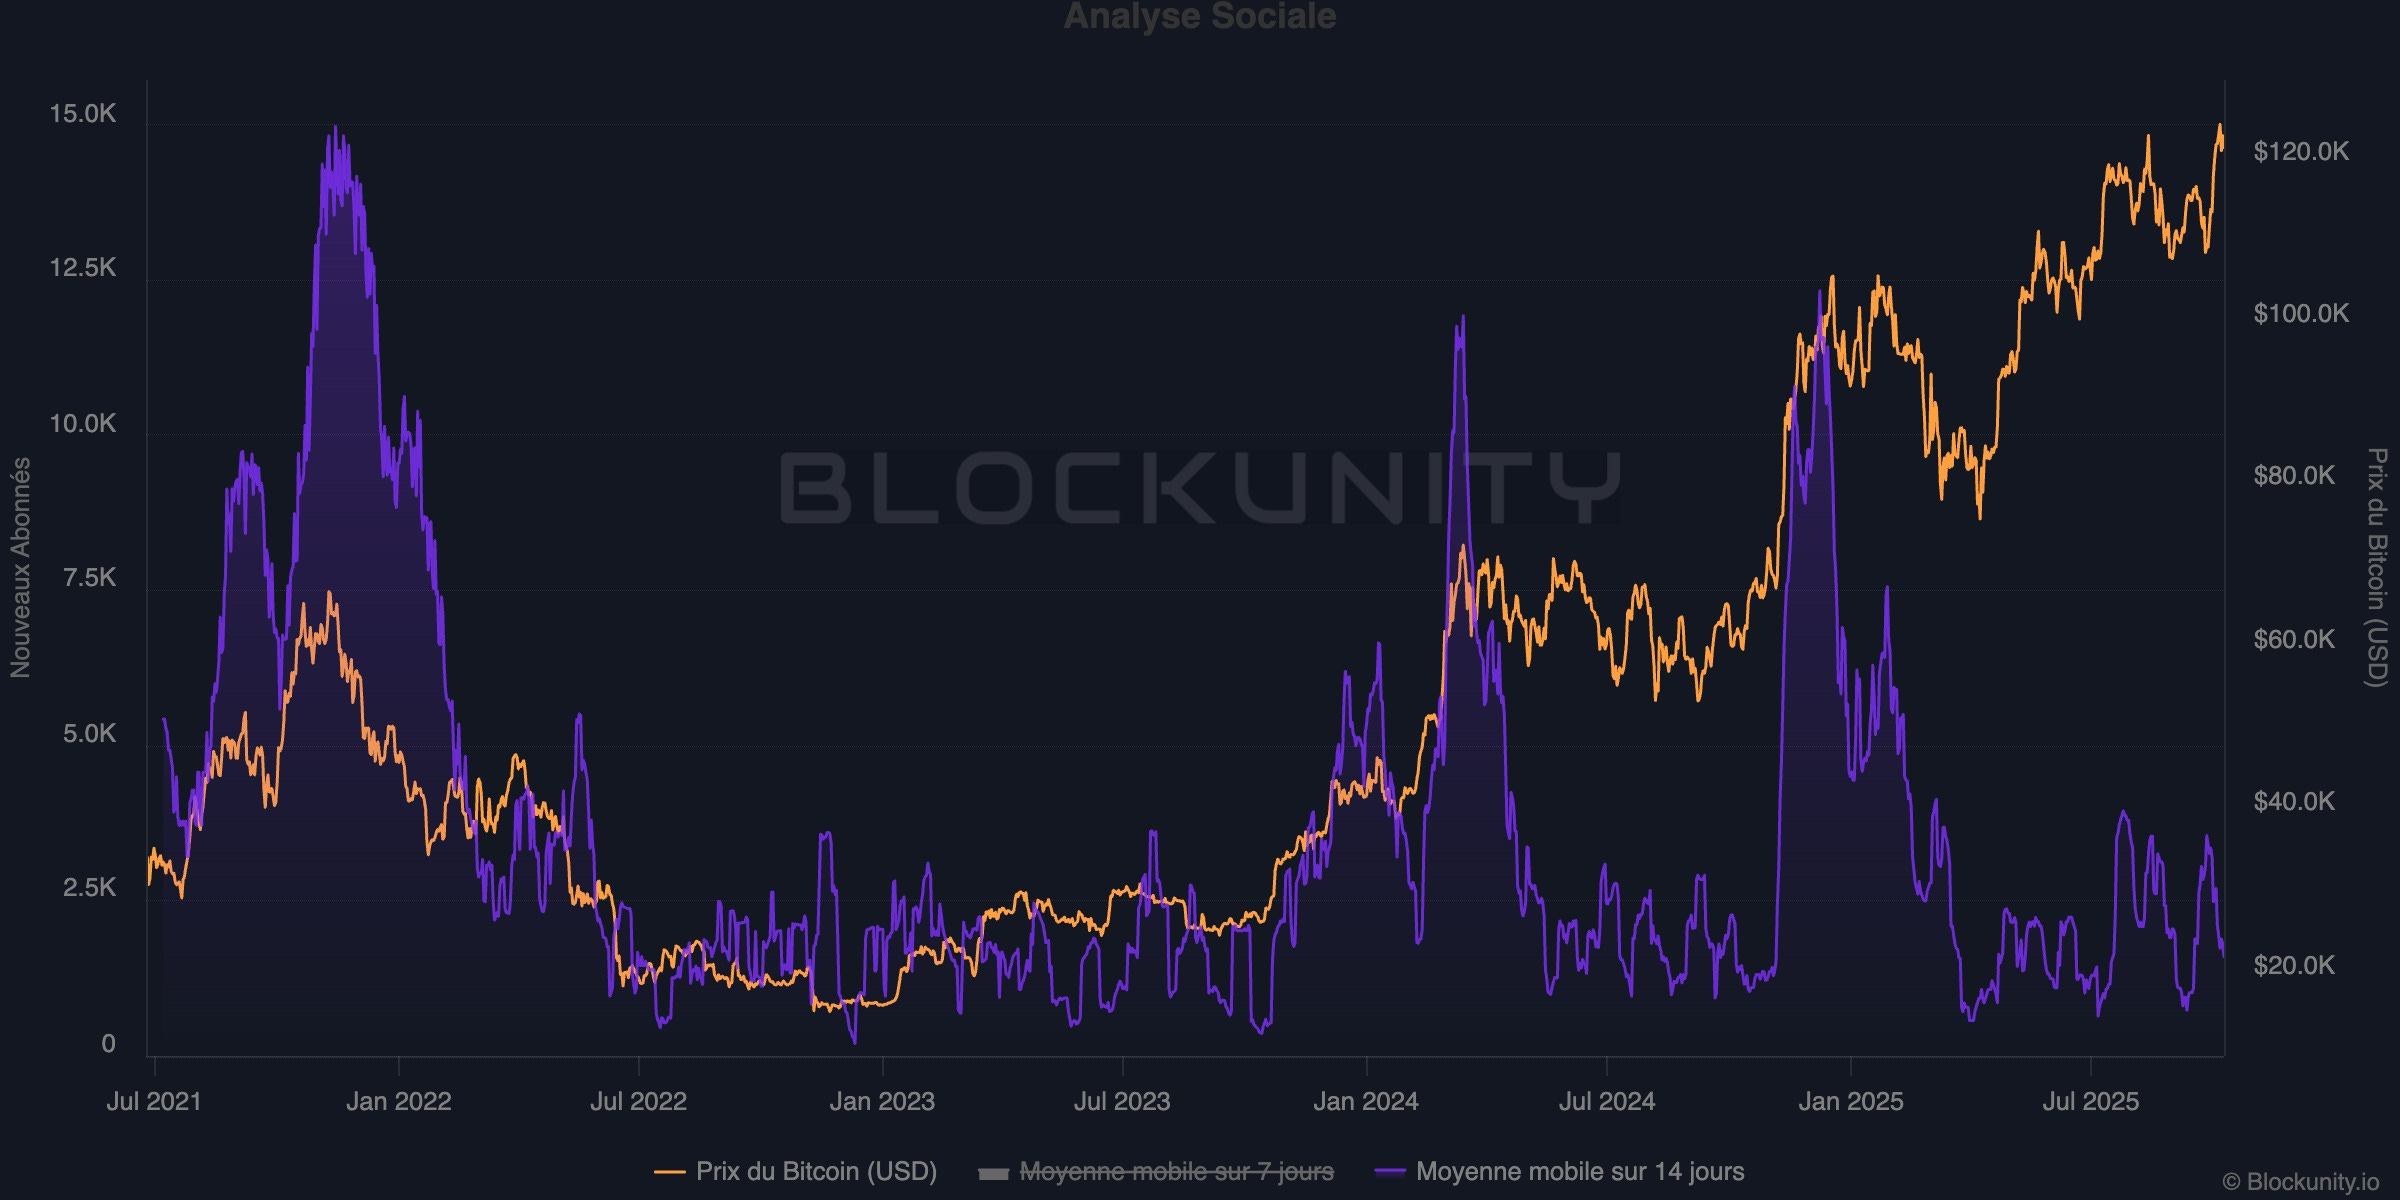Click the Prix du Bitcoin (USD) vertical axis title
The image size is (2400, 1200).
point(2377,567)
